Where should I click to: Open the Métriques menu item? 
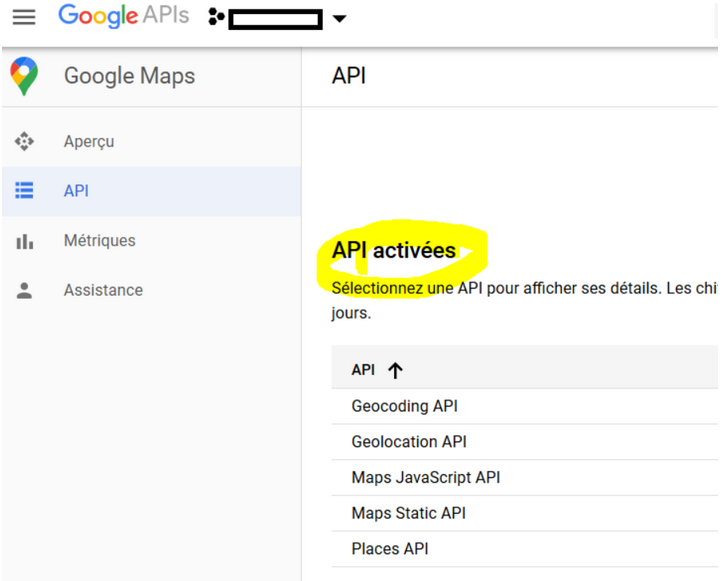[x=100, y=241]
